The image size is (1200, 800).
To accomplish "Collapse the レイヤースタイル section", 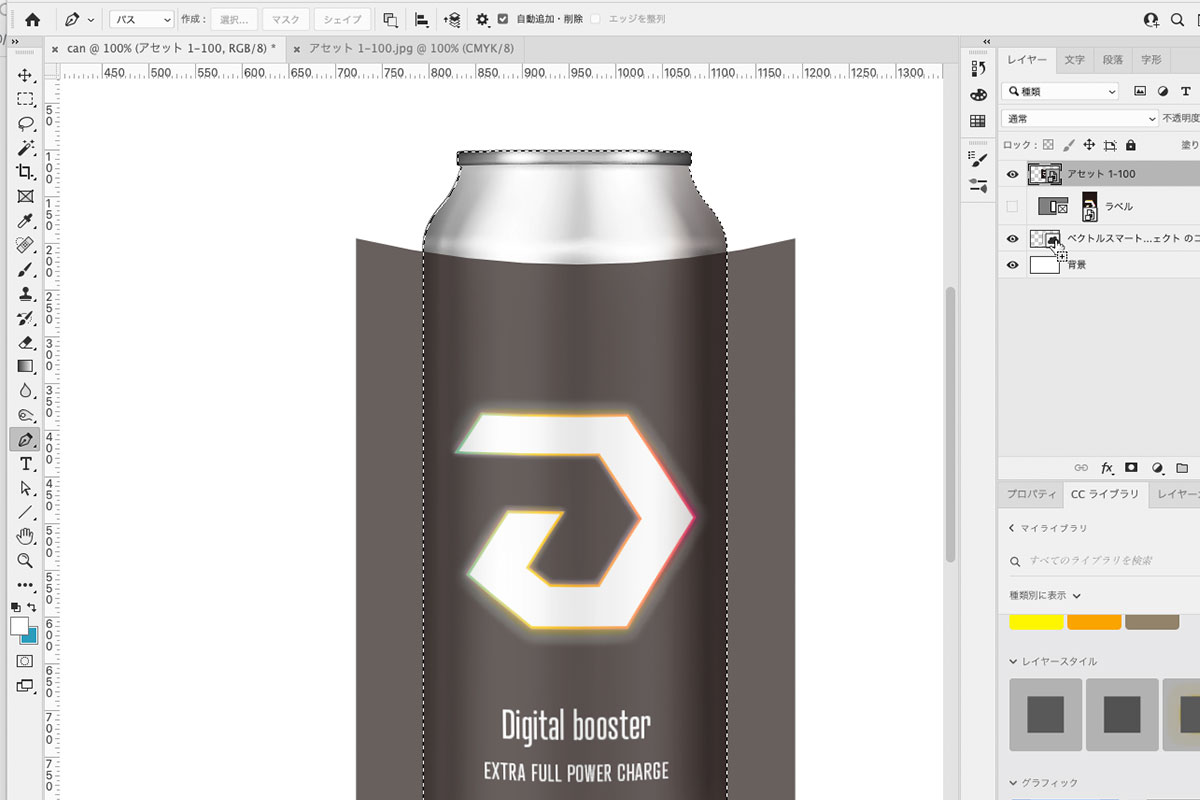I will click(1014, 662).
